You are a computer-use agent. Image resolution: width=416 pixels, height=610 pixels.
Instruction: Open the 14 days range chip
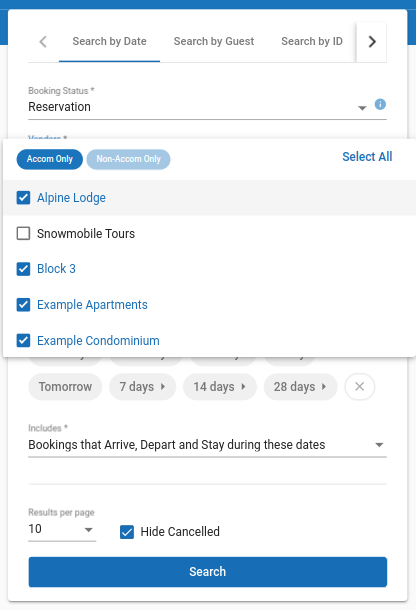[x=220, y=387]
